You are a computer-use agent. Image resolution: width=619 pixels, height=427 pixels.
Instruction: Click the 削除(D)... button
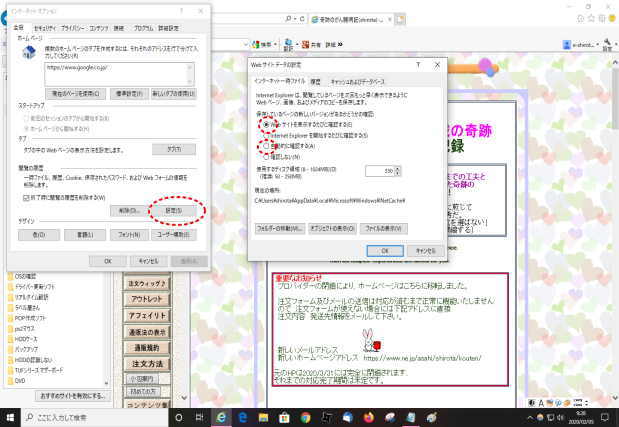click(x=130, y=211)
